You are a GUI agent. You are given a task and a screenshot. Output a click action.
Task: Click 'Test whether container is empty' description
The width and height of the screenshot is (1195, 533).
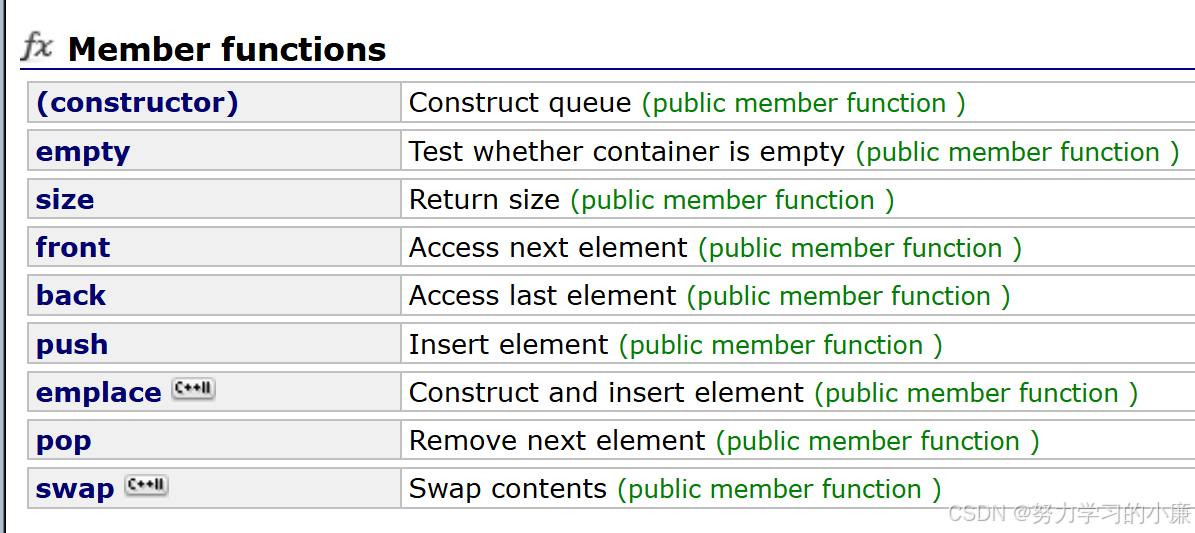[x=627, y=152]
